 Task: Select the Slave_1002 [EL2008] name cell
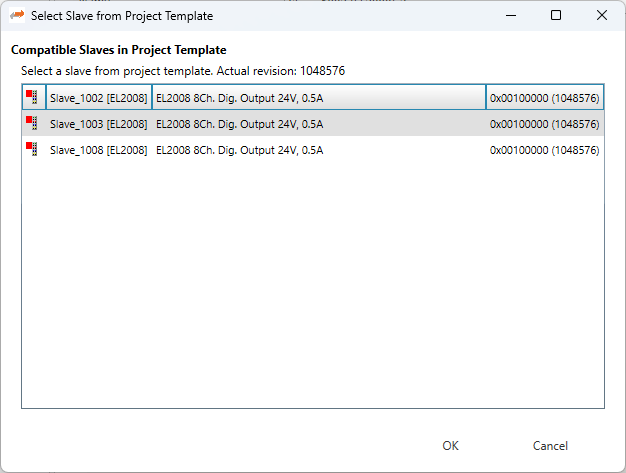click(98, 98)
